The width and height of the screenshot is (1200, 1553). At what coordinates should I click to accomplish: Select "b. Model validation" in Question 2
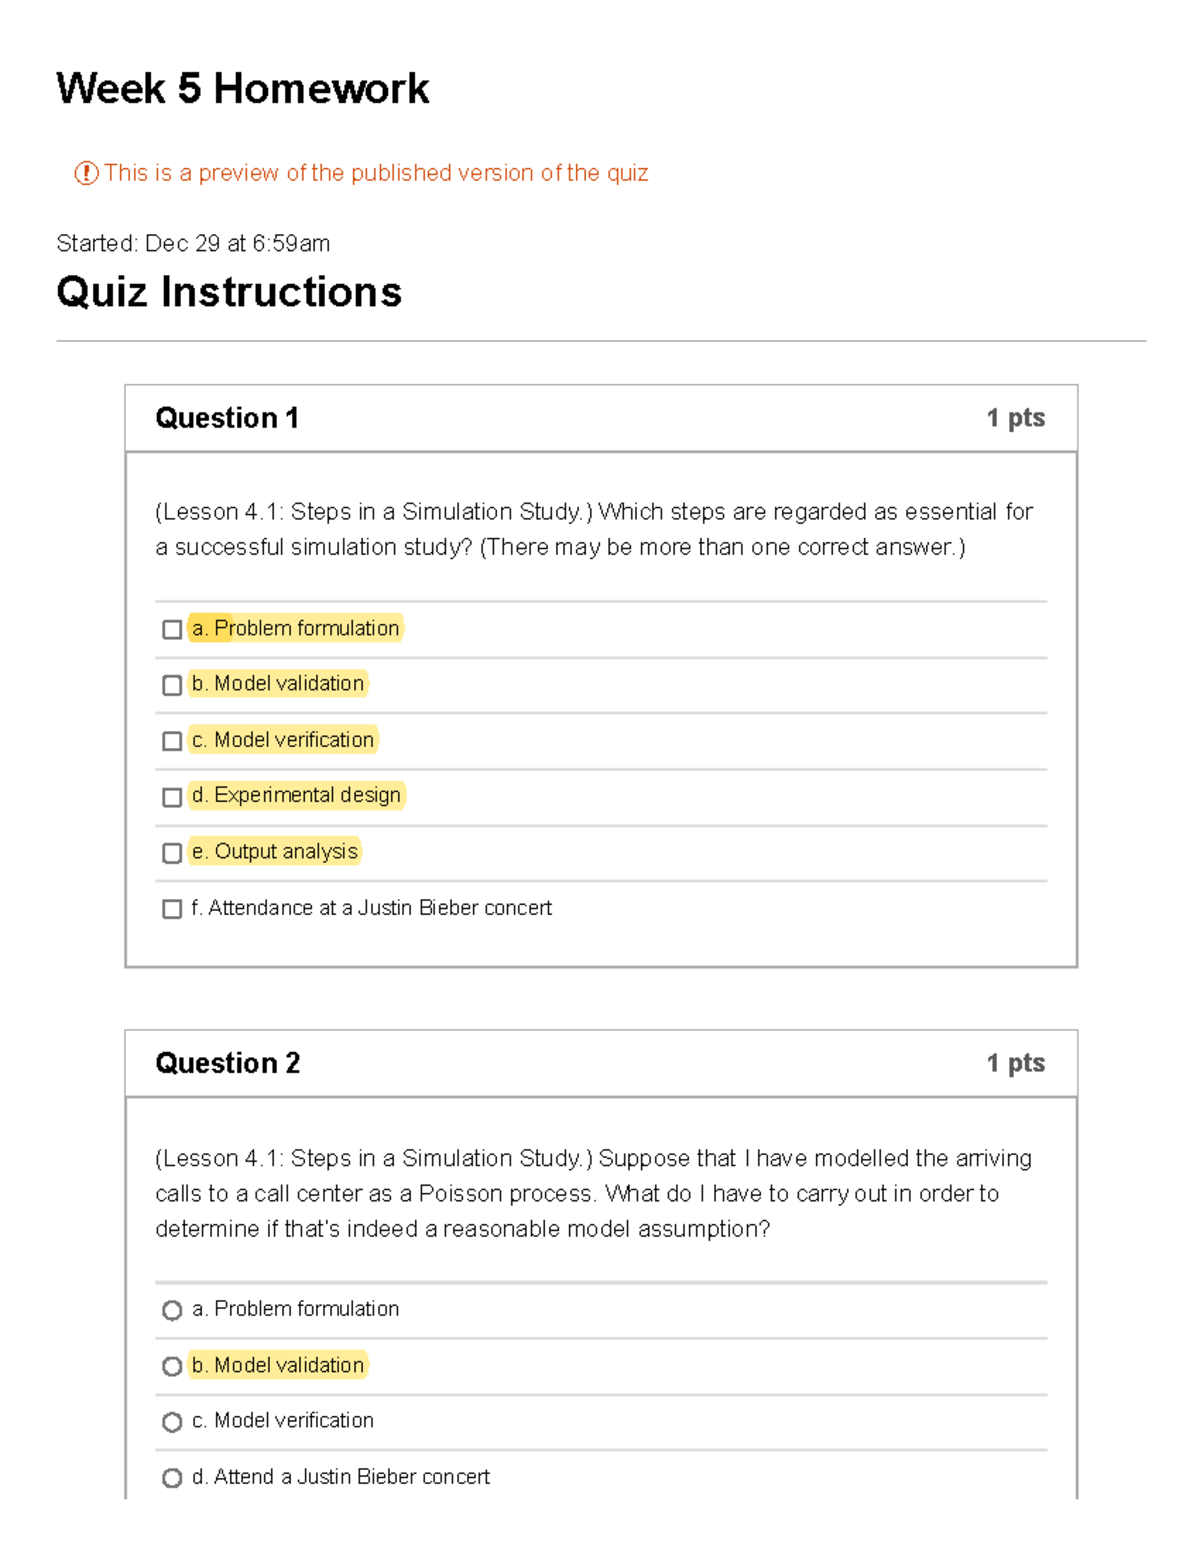tap(170, 1366)
